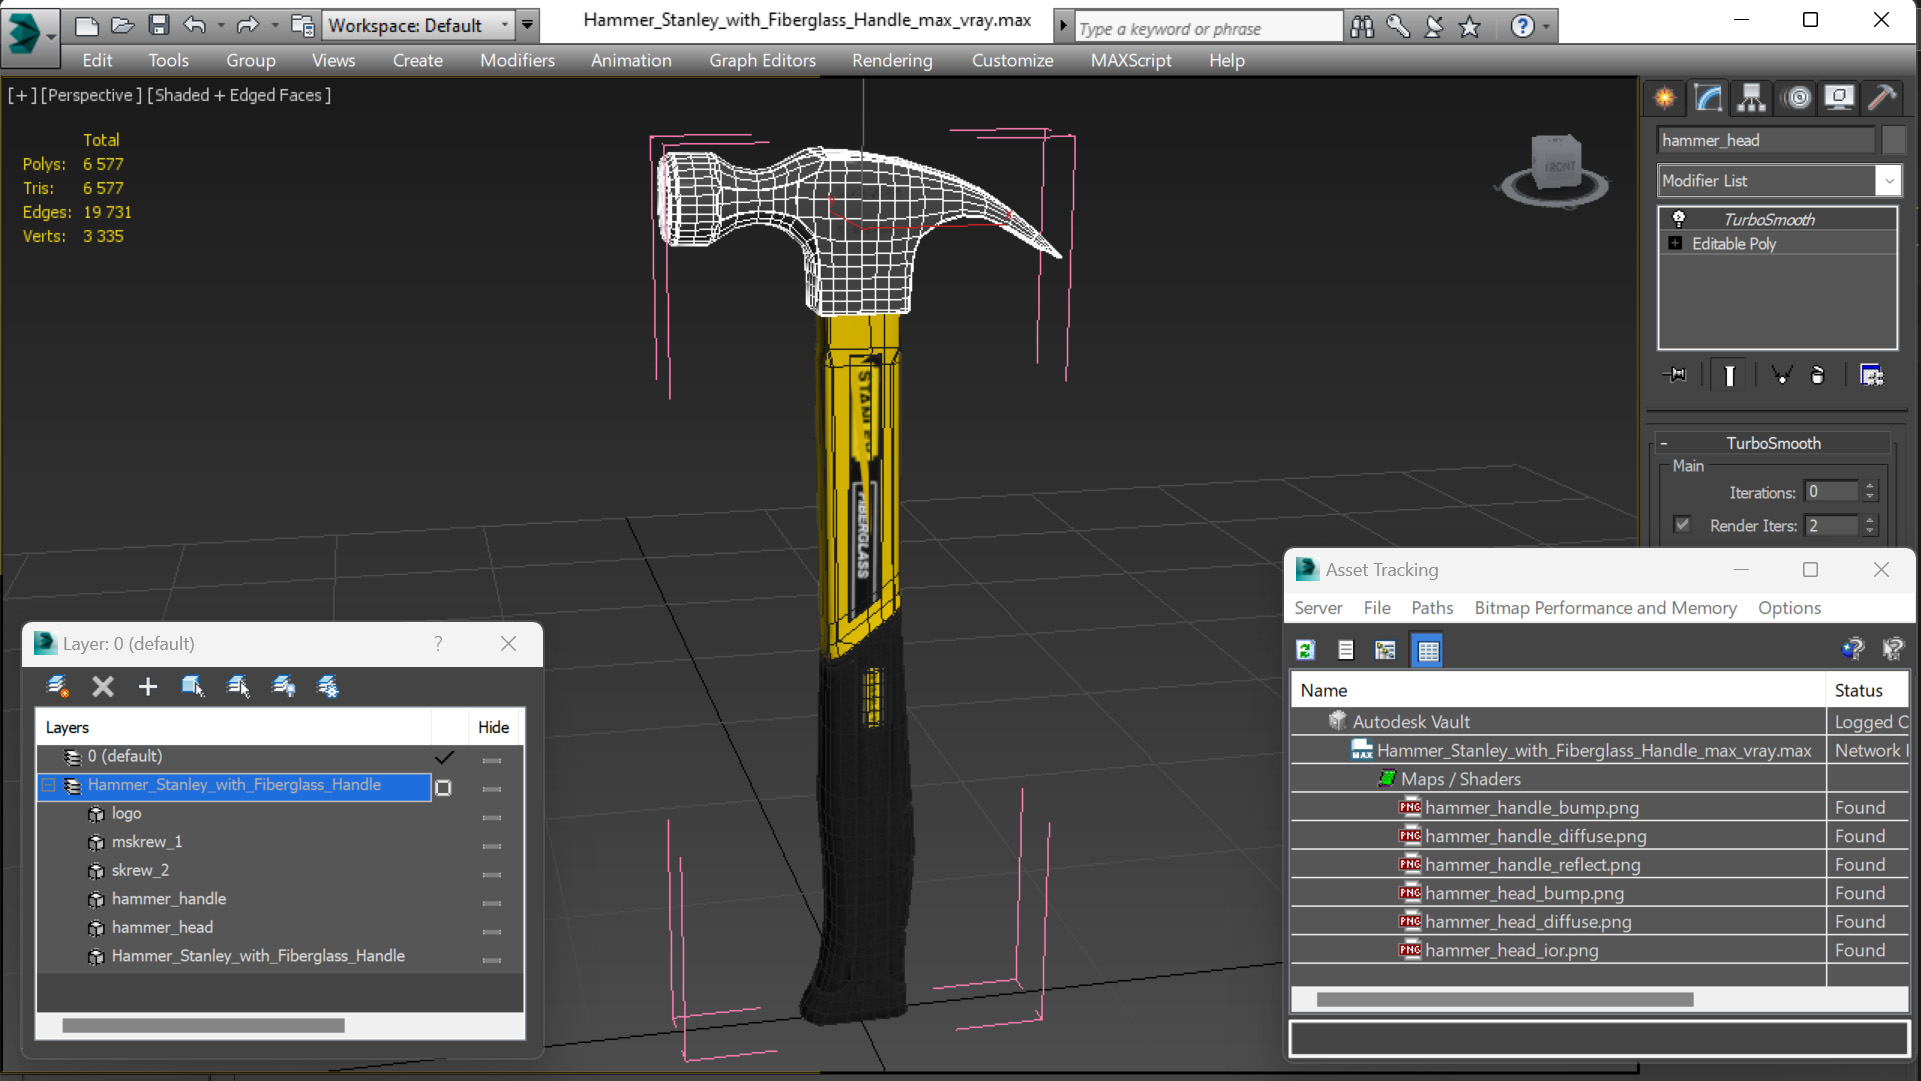Click the box toggle beside Hammer_Stanley_with_Fiberglass_Handle layer
Viewport: 1921px width, 1081px height.
click(x=443, y=788)
